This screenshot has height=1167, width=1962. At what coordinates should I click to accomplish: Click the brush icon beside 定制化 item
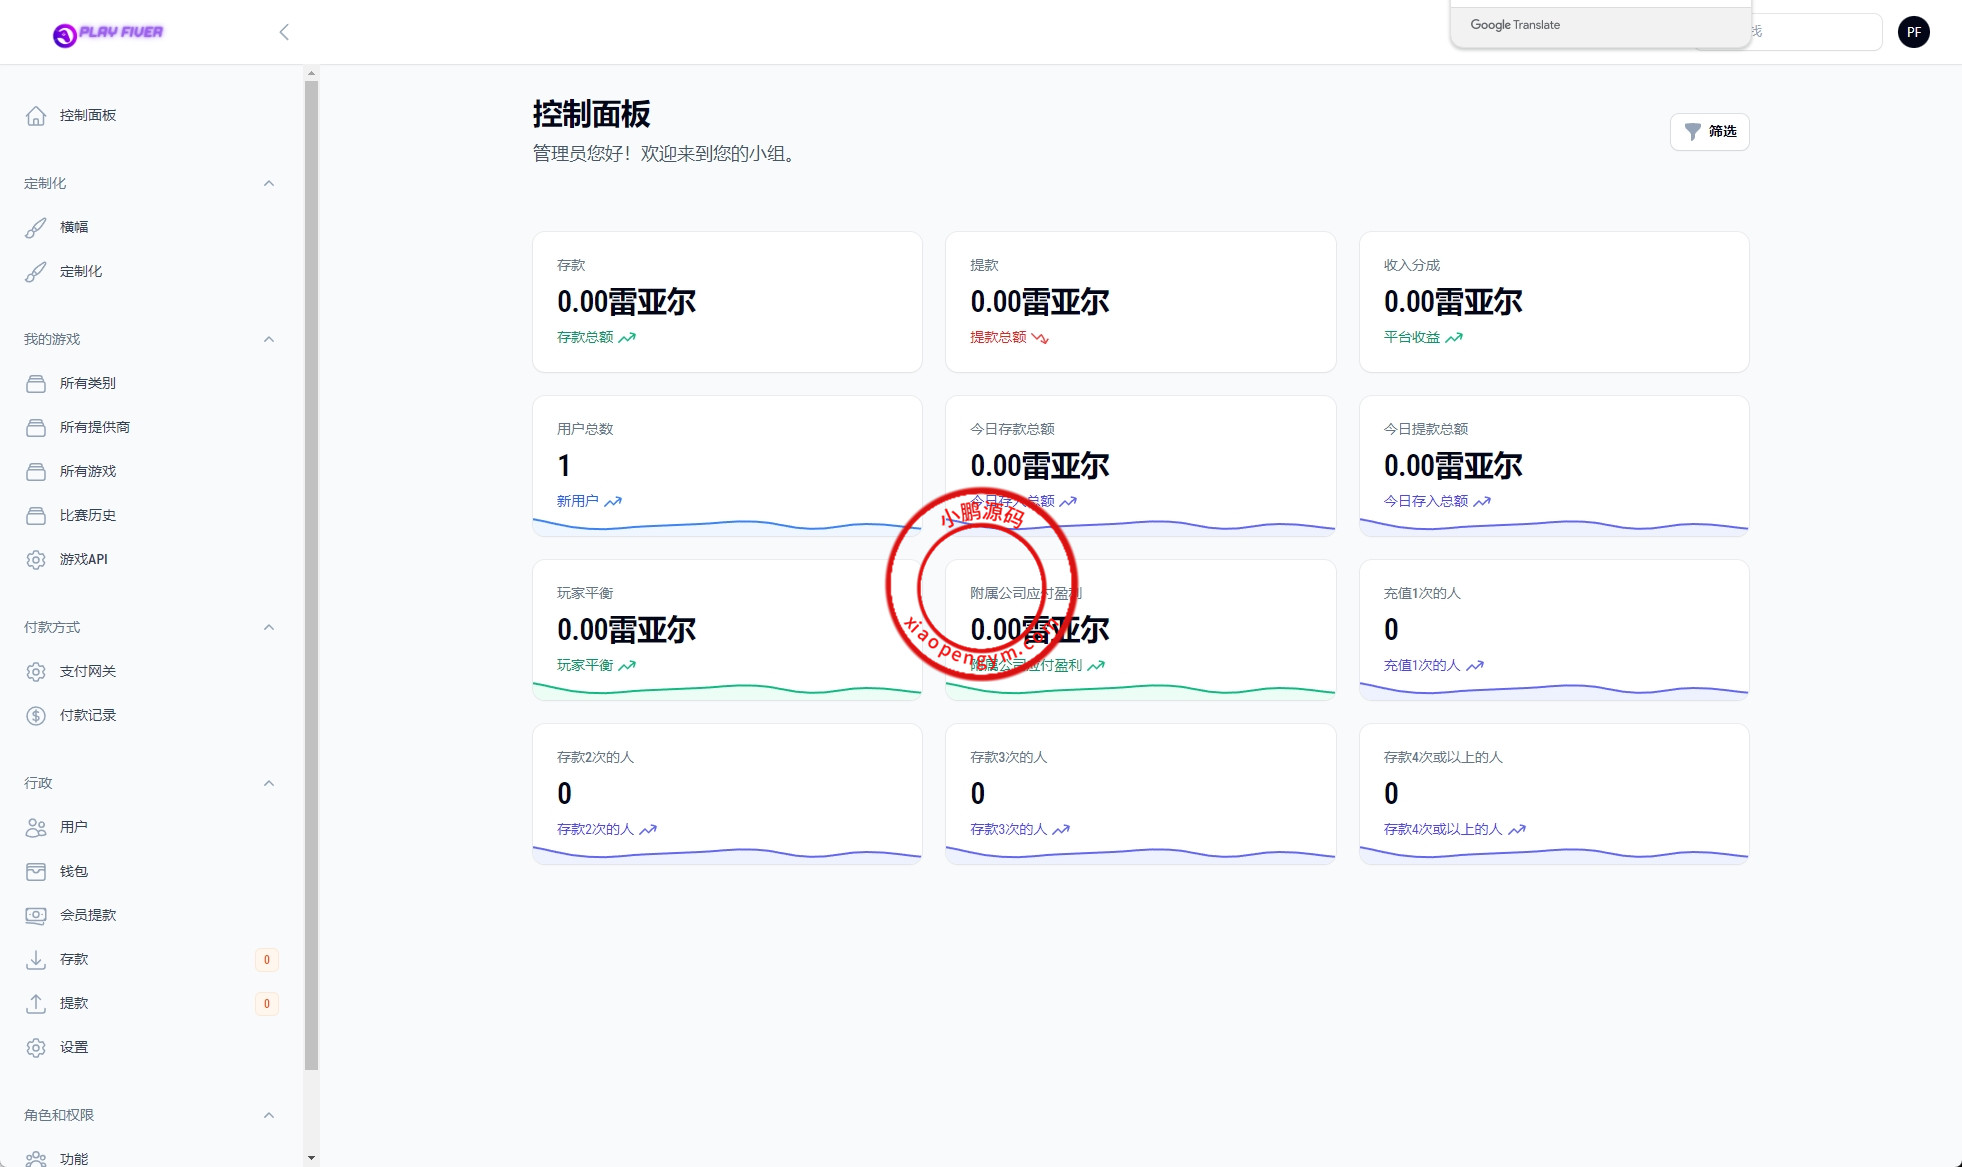pos(36,272)
